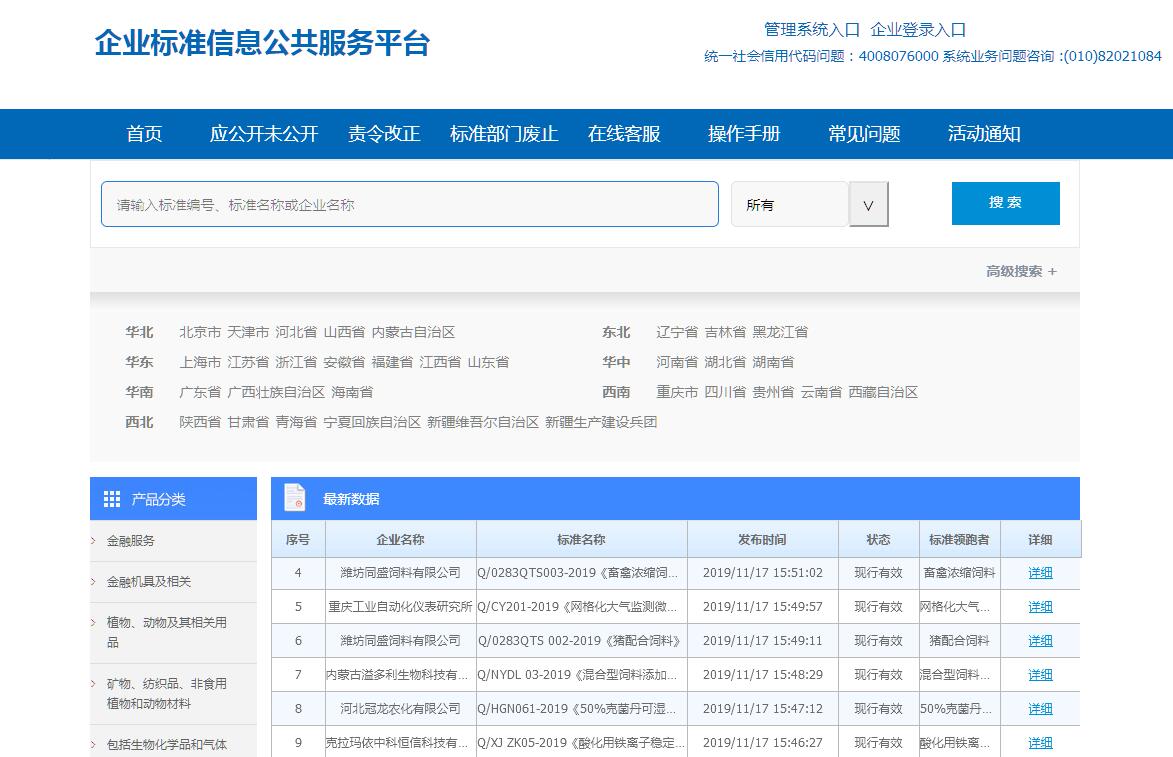Viewport: 1173px width, 757px height.
Task: Click the 企业登录入口 link
Action: point(918,30)
